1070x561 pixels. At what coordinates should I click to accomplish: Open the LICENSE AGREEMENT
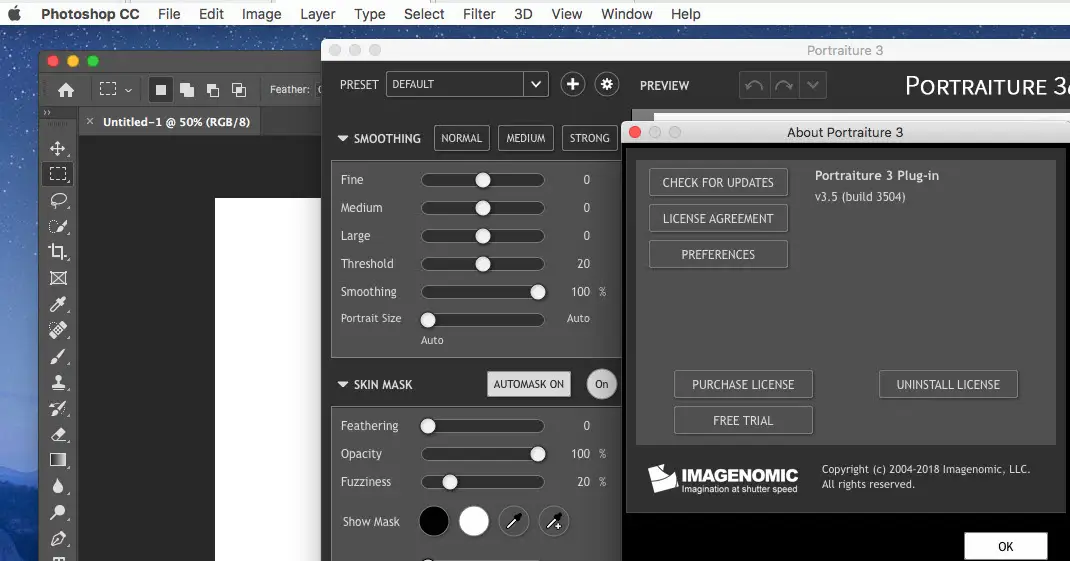tap(718, 218)
